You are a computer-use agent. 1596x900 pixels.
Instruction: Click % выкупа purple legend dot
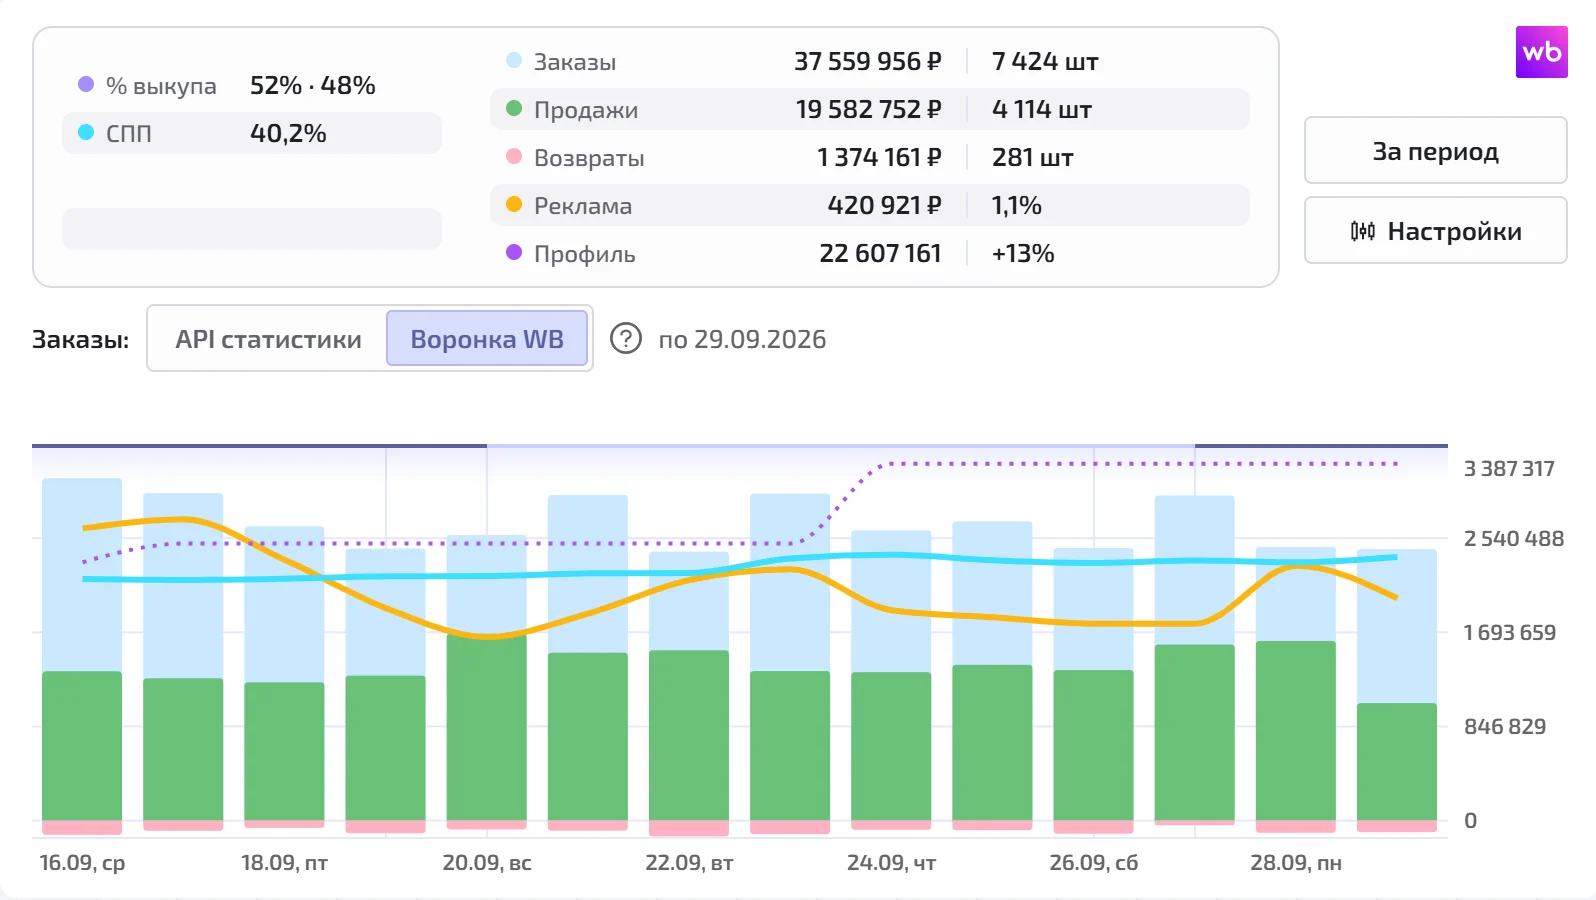[x=86, y=84]
